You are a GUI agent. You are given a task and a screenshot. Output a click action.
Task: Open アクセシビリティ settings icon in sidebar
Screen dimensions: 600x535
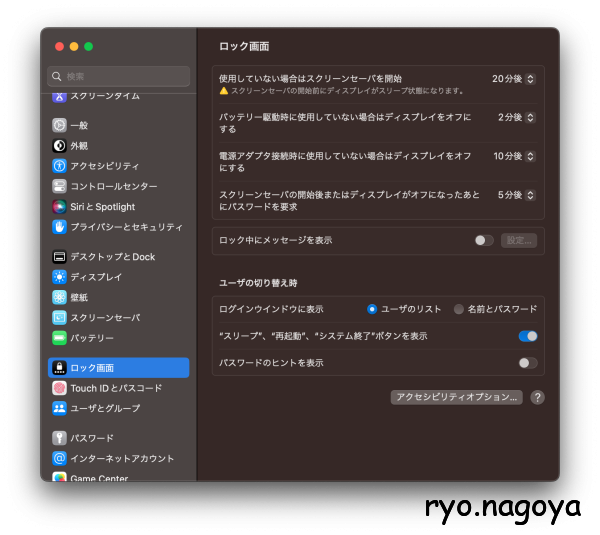(60, 166)
